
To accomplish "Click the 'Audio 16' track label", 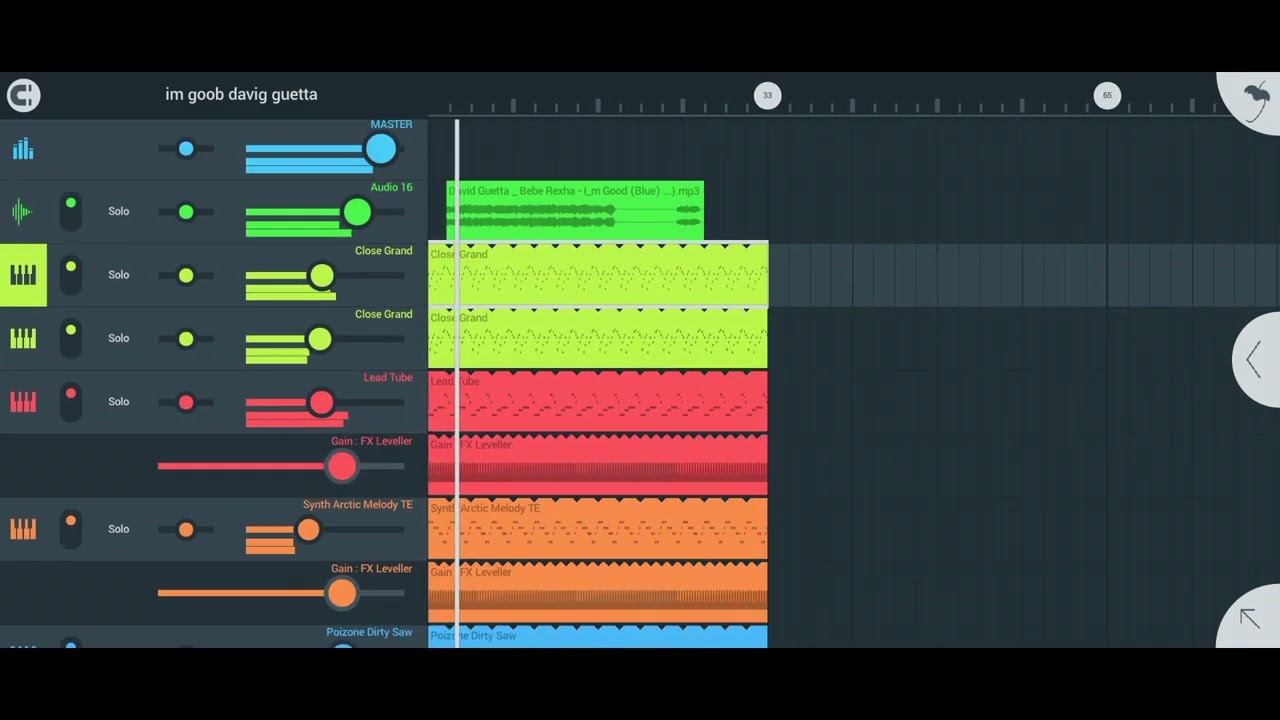I will tap(391, 187).
